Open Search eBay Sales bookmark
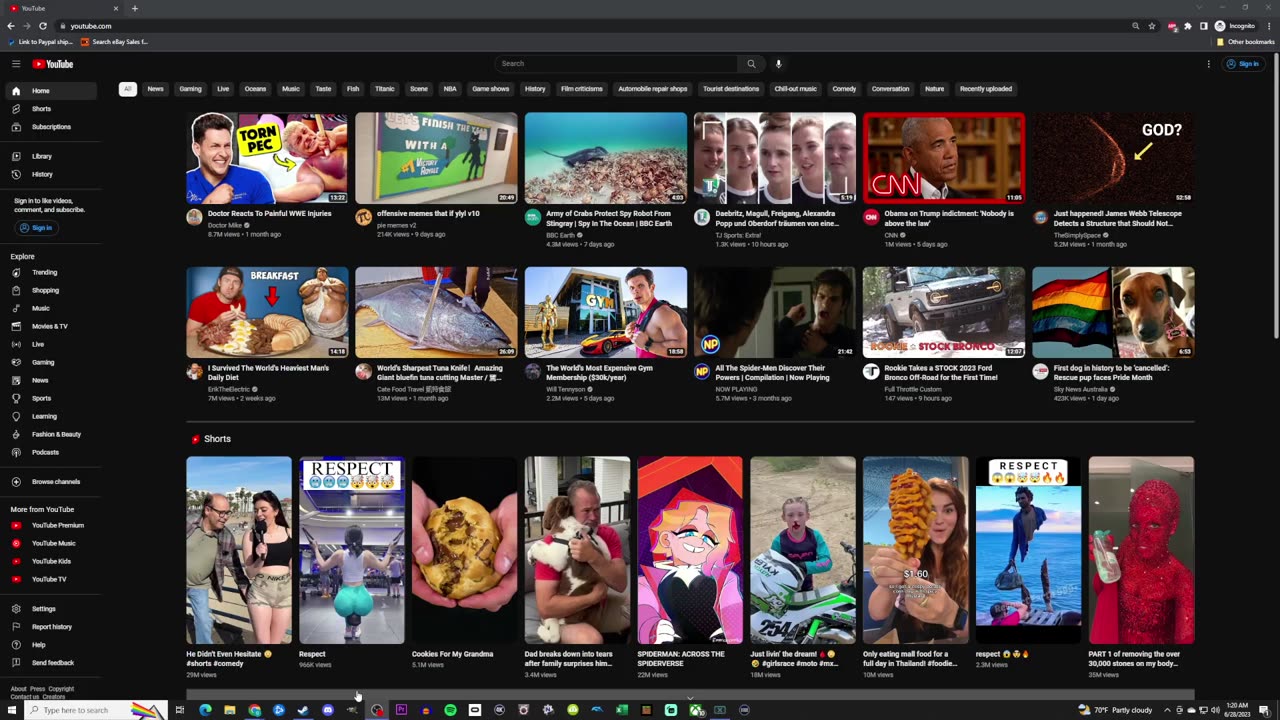1280x720 pixels. [x=114, y=42]
